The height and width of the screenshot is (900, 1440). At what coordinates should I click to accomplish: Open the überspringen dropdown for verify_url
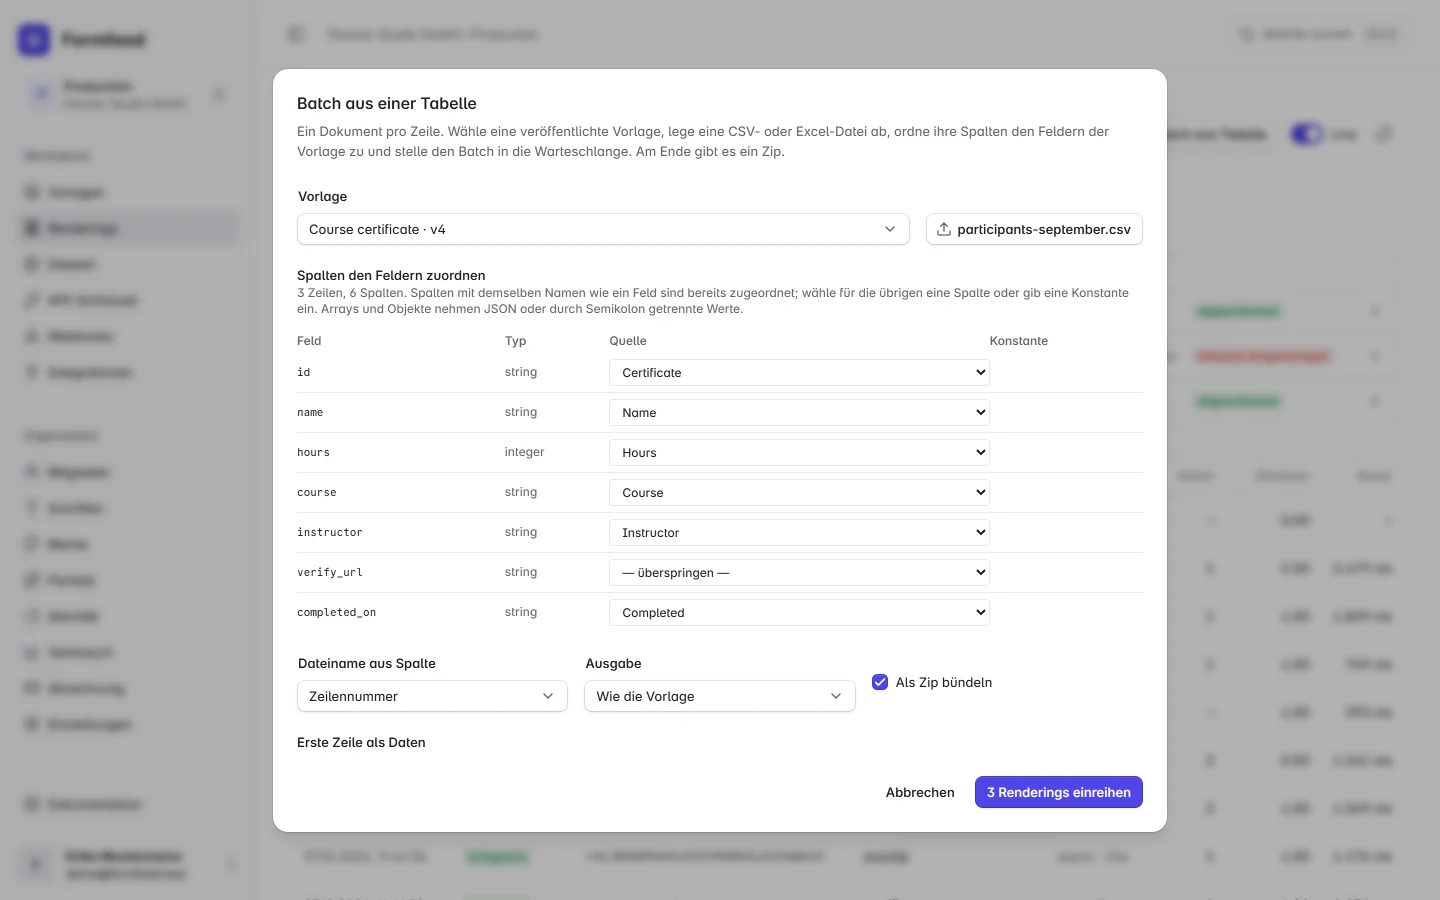click(799, 572)
